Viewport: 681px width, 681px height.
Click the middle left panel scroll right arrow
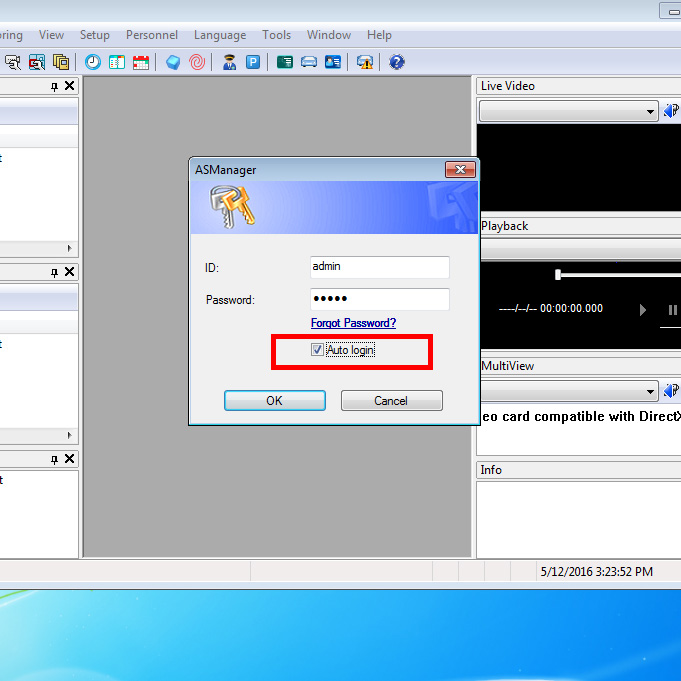coord(69,435)
